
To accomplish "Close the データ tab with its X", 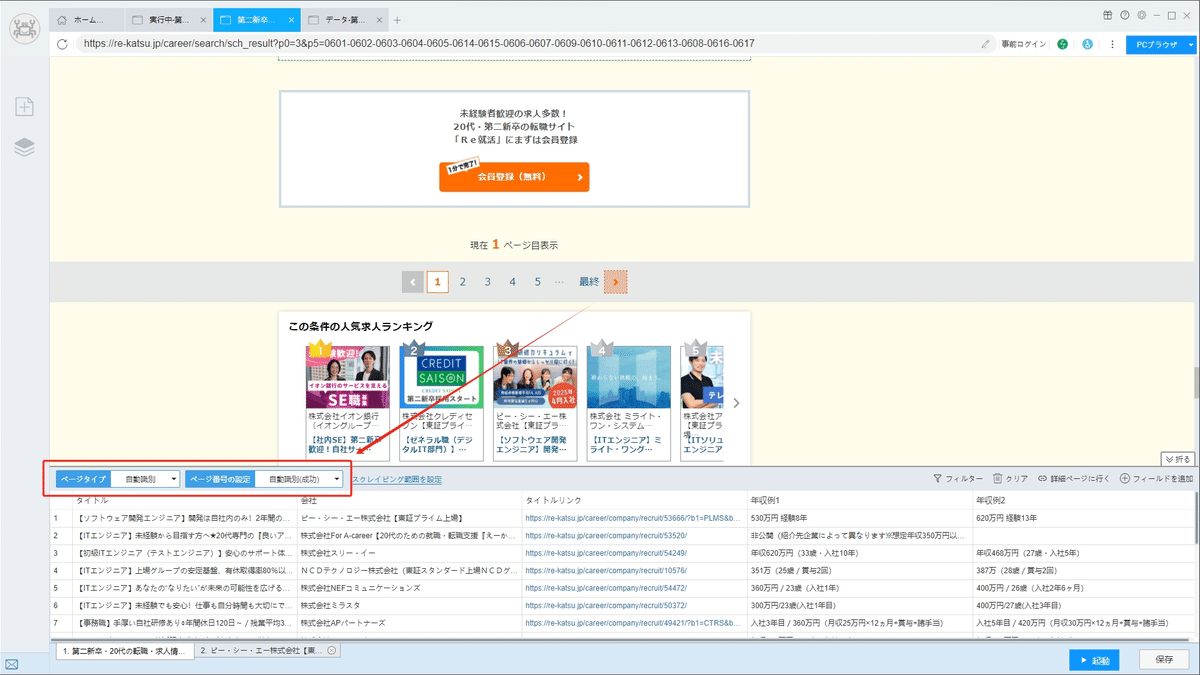I will tap(378, 20).
